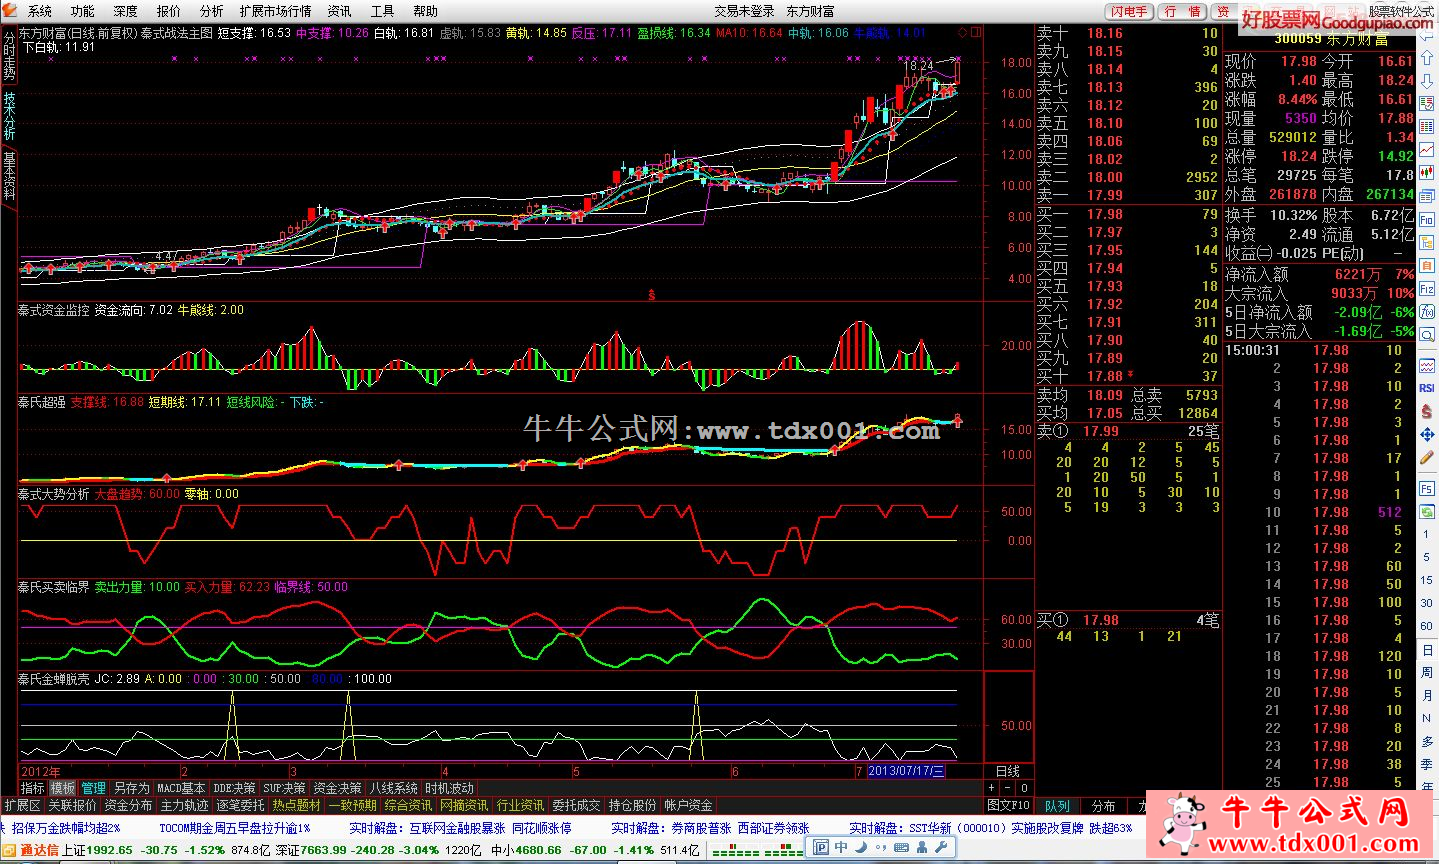Select the 资金决策 indicator tab
The image size is (1439, 864).
pyautogui.click(x=337, y=788)
